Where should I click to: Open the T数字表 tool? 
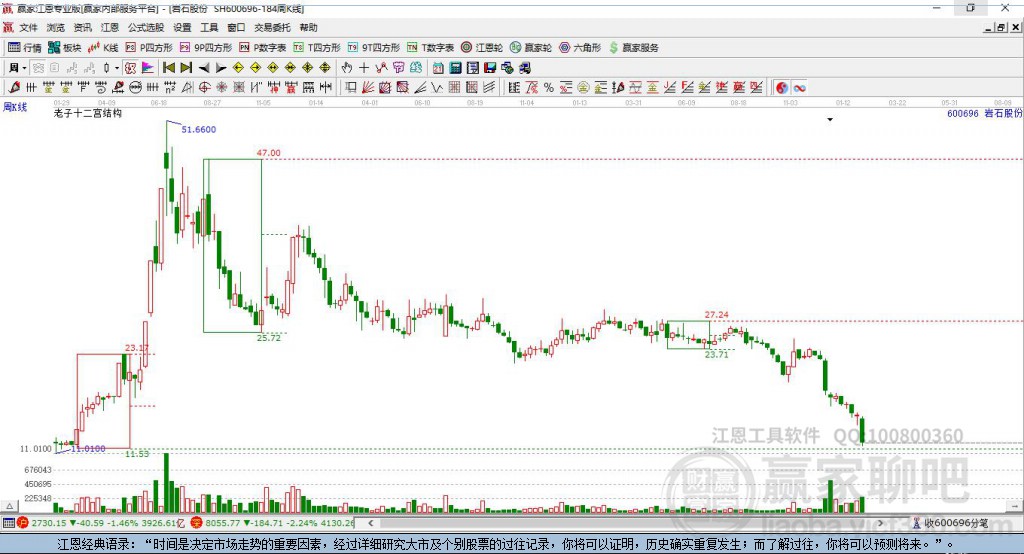pos(430,48)
